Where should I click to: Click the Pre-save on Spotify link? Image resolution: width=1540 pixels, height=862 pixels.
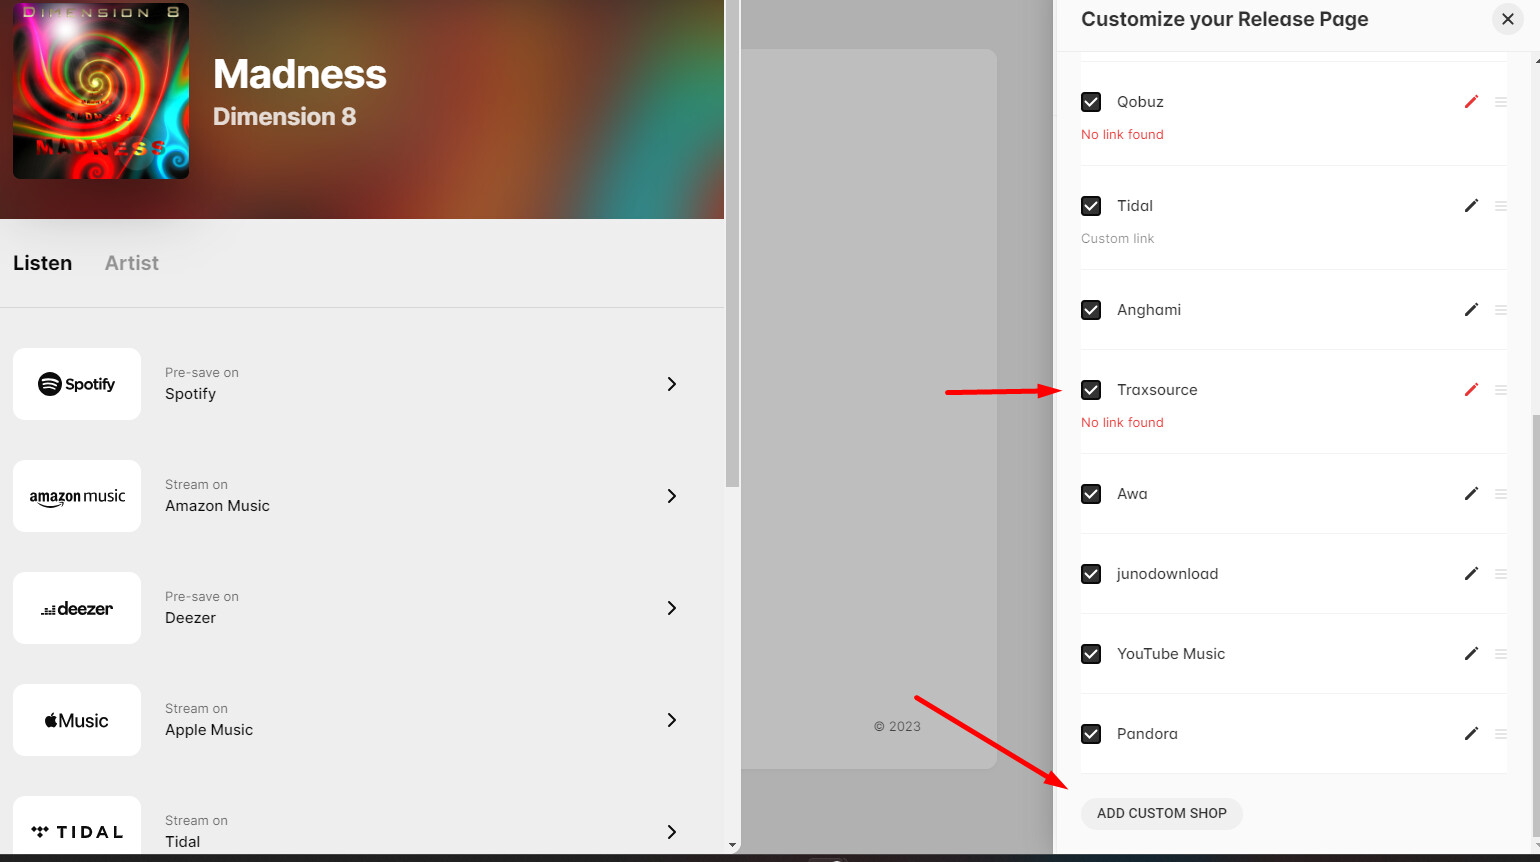tap(202, 384)
